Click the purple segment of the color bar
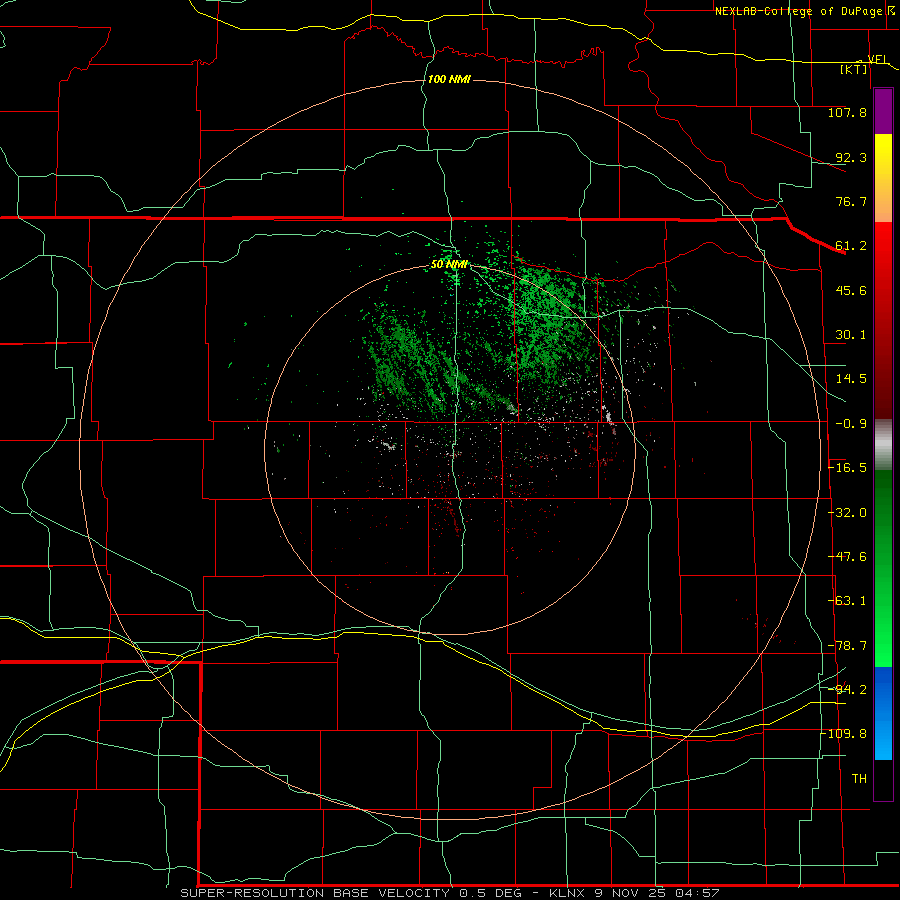The height and width of the screenshot is (900, 900). pyautogui.click(x=883, y=112)
